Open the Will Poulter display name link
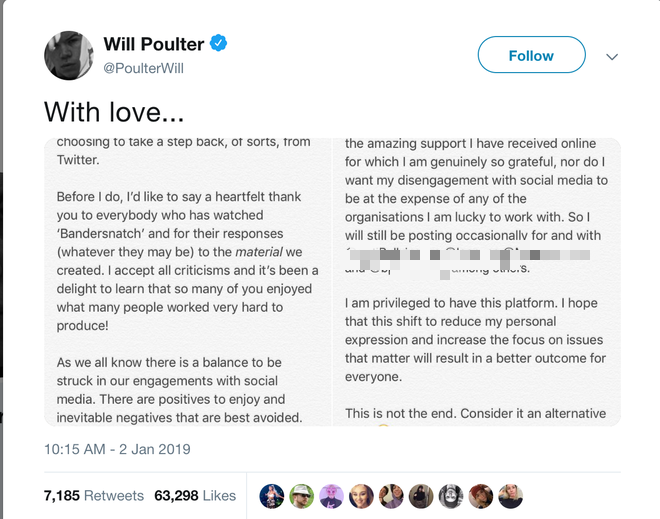The width and height of the screenshot is (660, 519). 154,45
